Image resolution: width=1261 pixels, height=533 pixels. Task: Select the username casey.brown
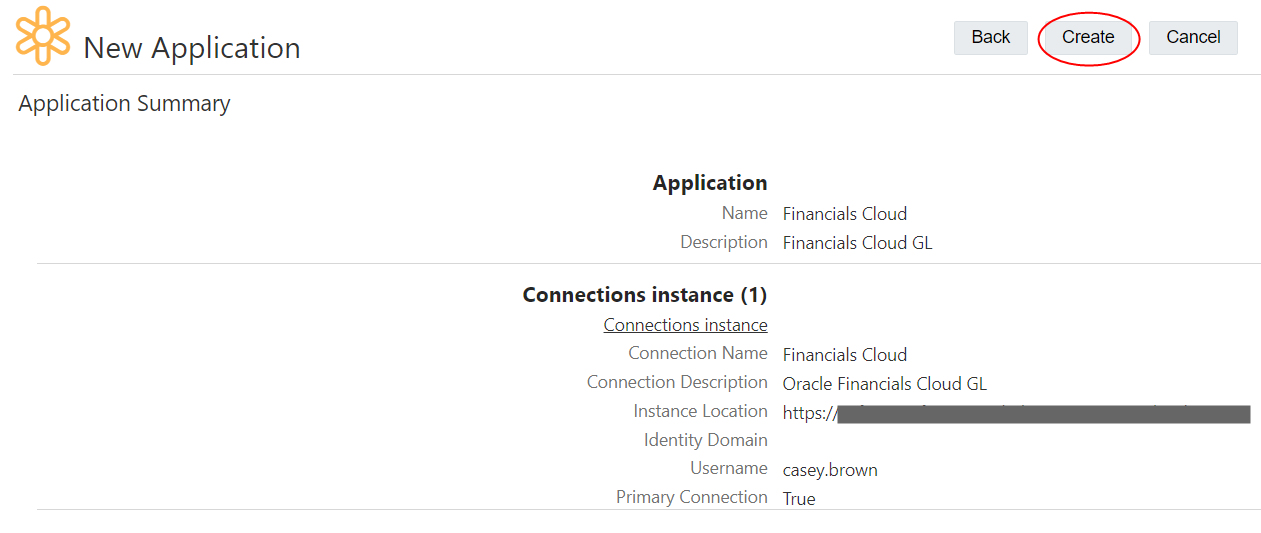[830, 470]
